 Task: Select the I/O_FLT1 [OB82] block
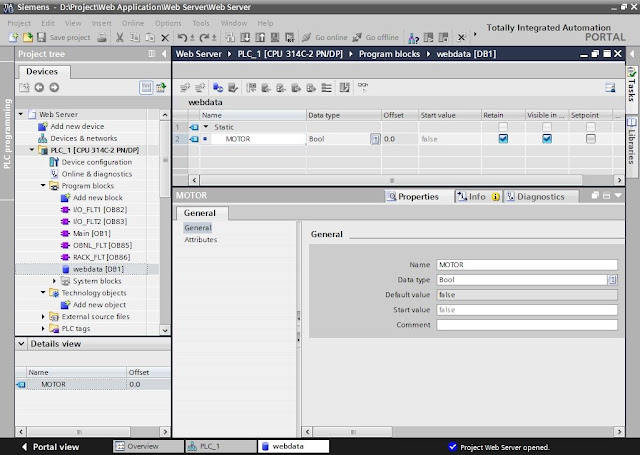click(100, 210)
